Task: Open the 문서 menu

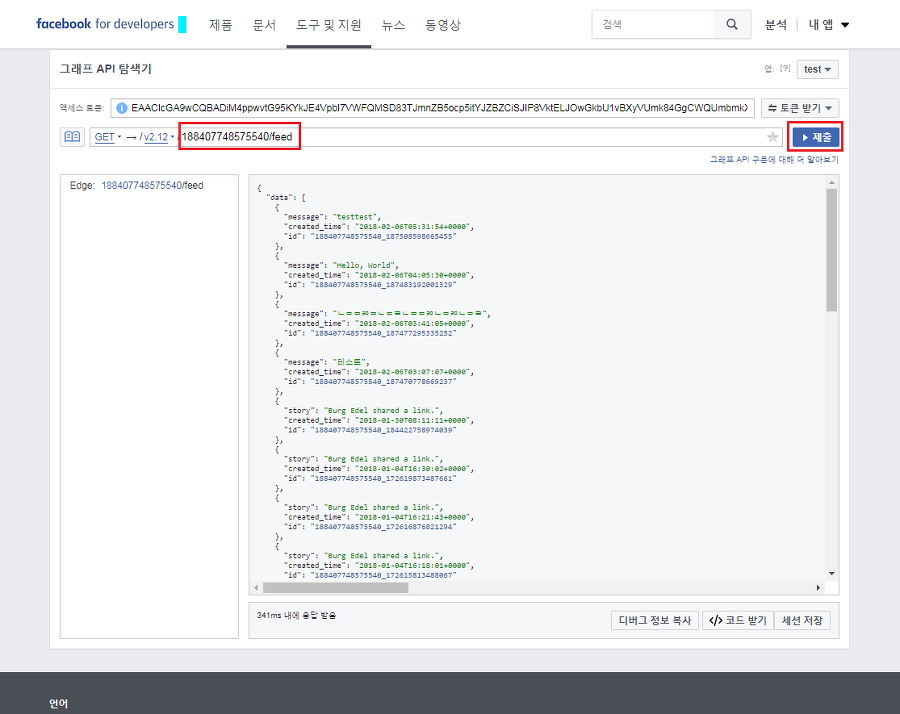Action: [x=264, y=25]
